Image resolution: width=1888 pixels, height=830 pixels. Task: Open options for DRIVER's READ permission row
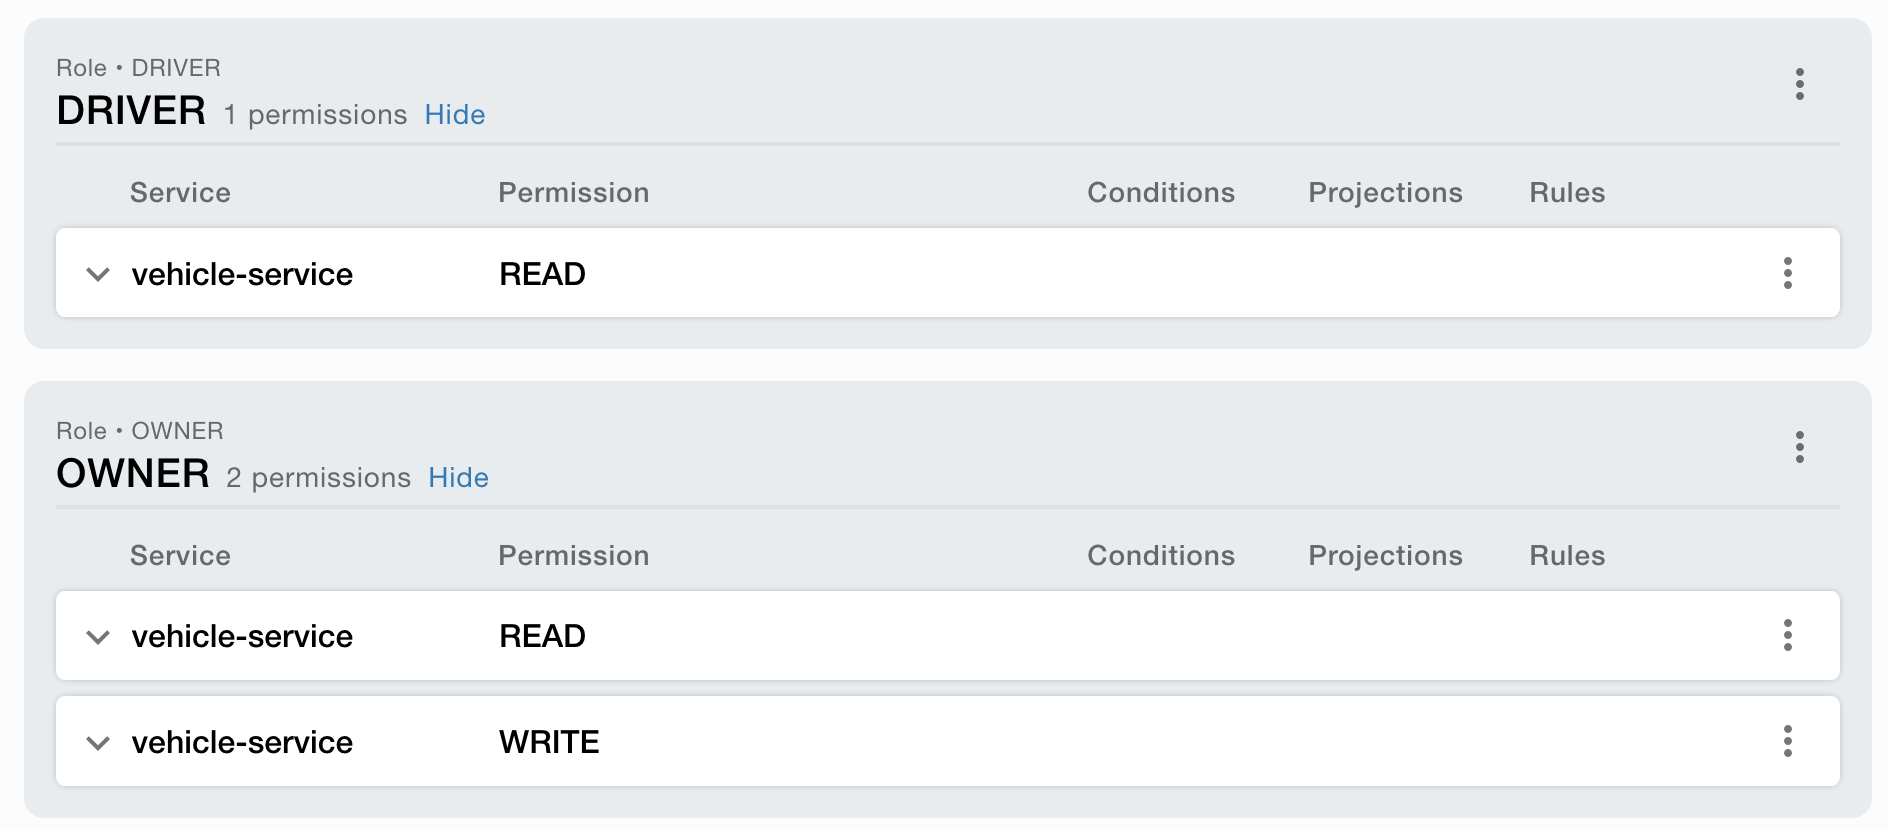pyautogui.click(x=1787, y=272)
